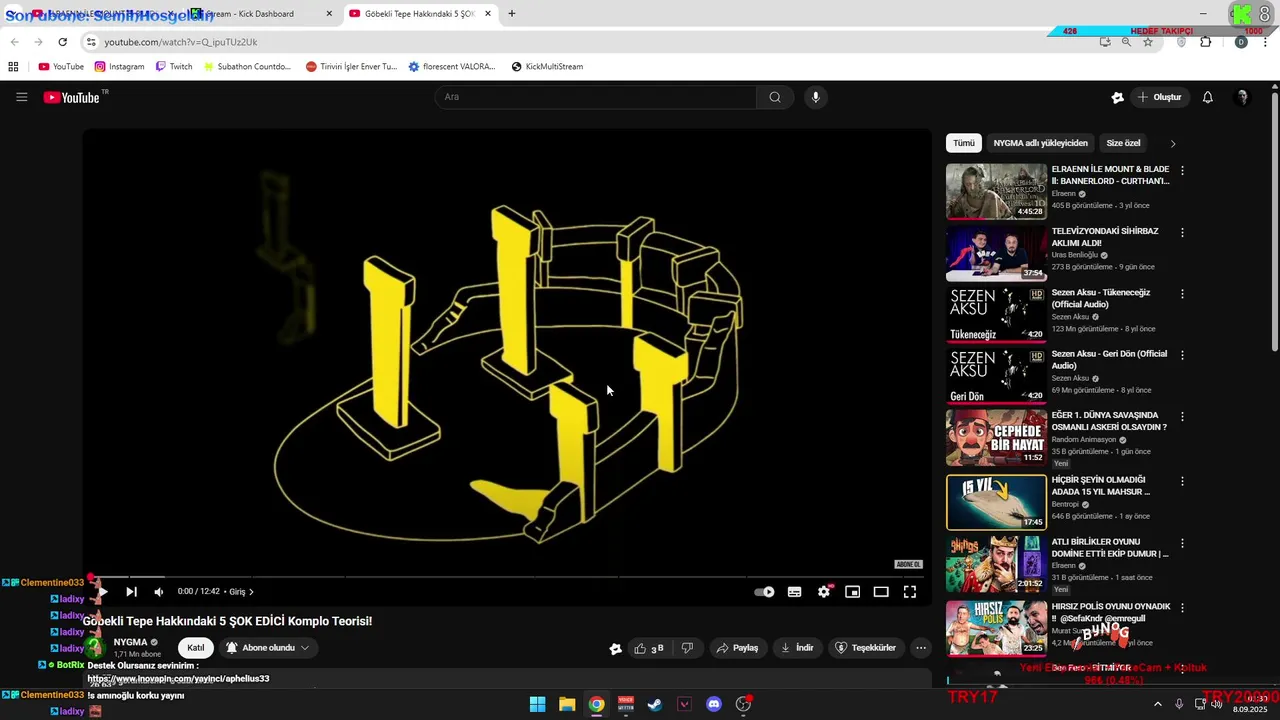Open the Cephede Bir Hayat thumbnail
Image resolution: width=1280 pixels, height=720 pixels.
coord(996,437)
